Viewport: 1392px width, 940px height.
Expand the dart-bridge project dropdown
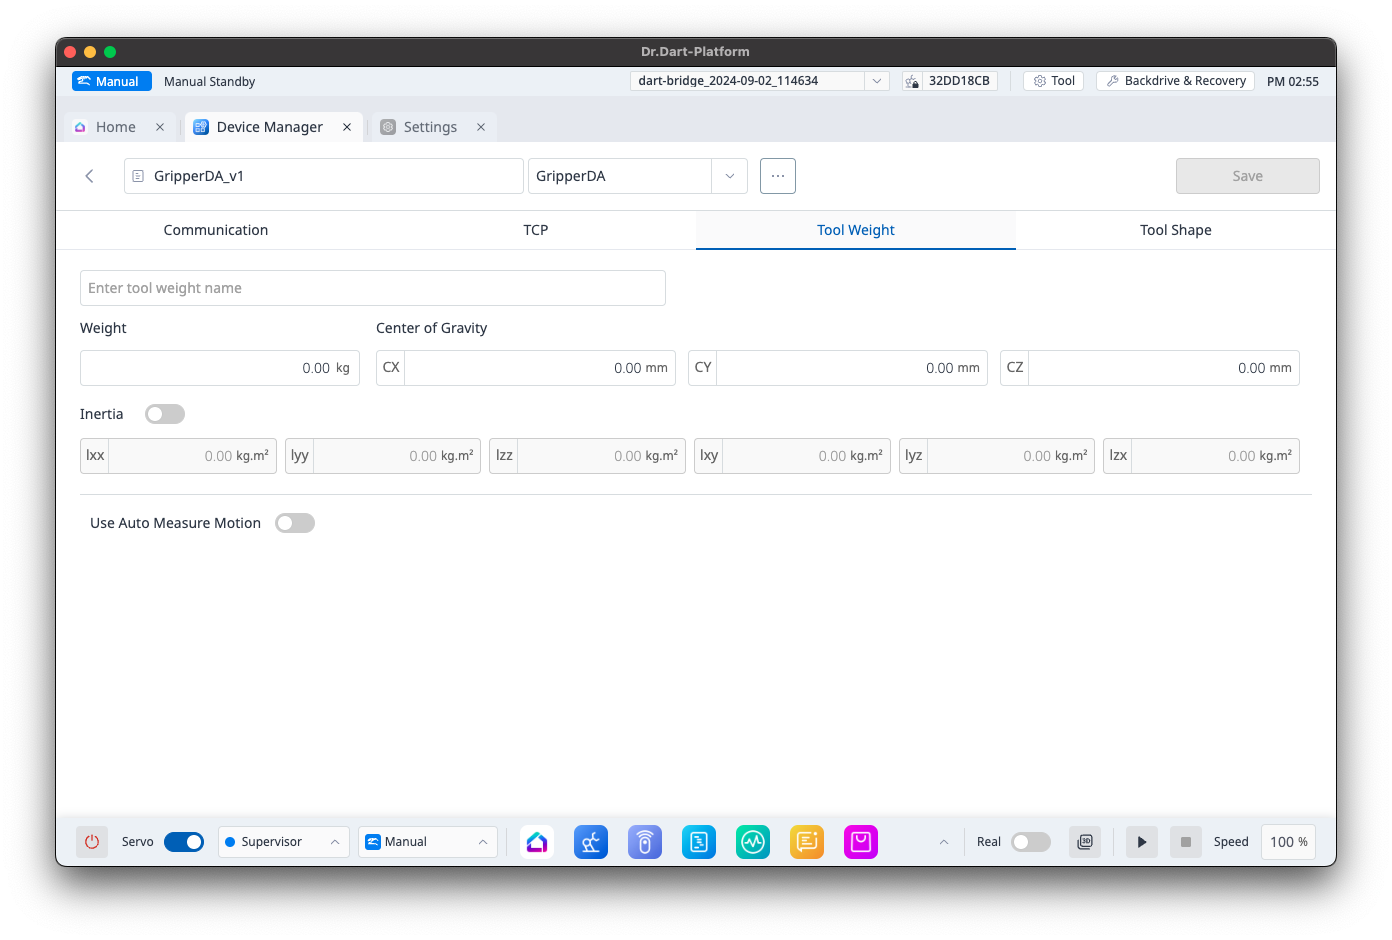(x=876, y=81)
